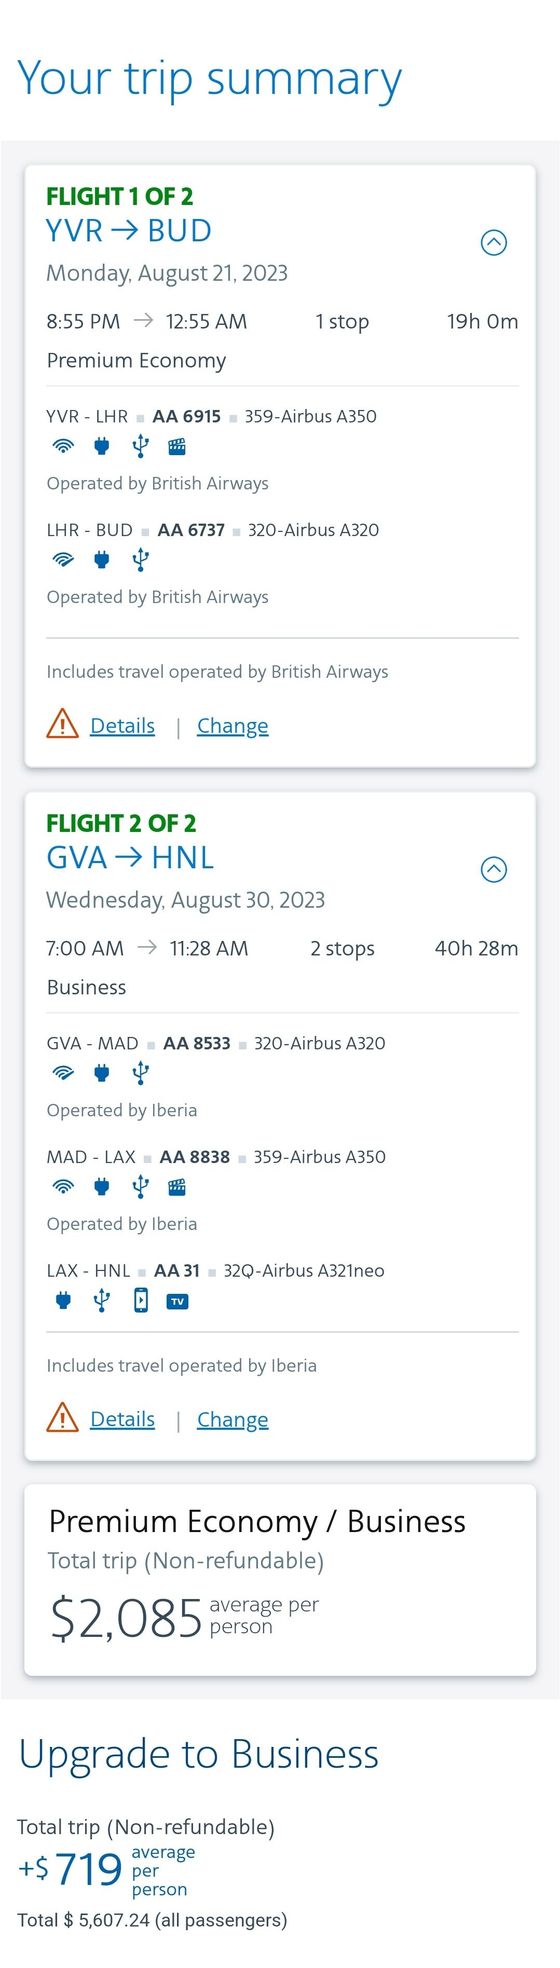Click Change link for YVR to BUD flight

[232, 725]
